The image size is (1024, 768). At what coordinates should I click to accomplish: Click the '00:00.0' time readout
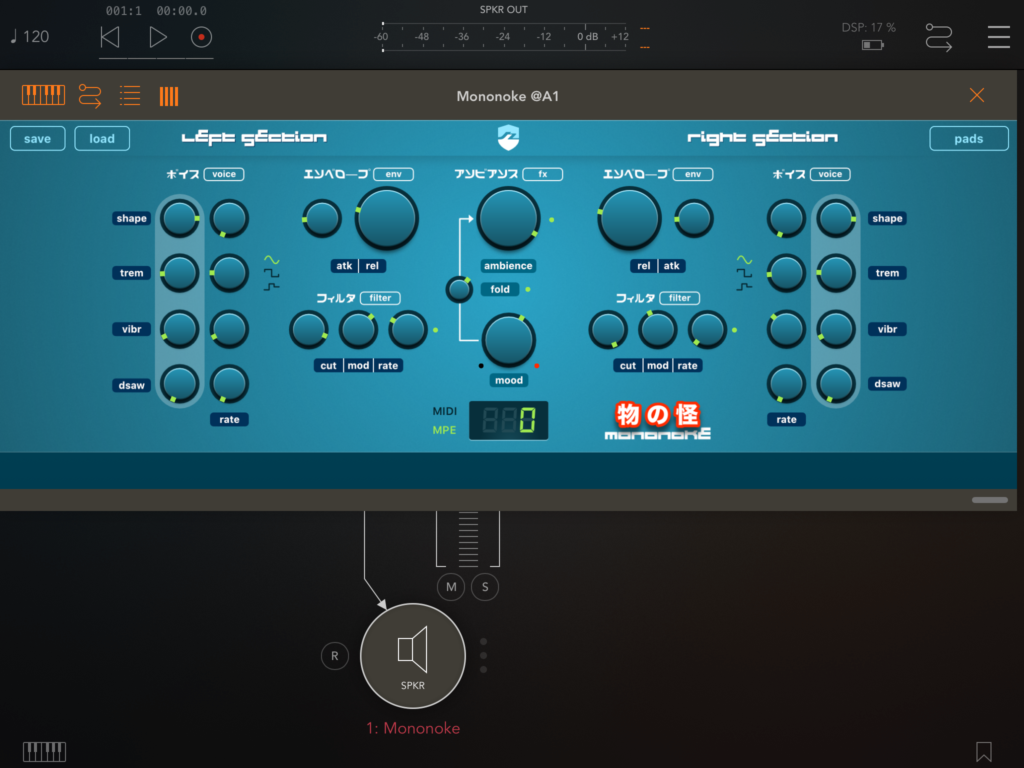(x=182, y=10)
